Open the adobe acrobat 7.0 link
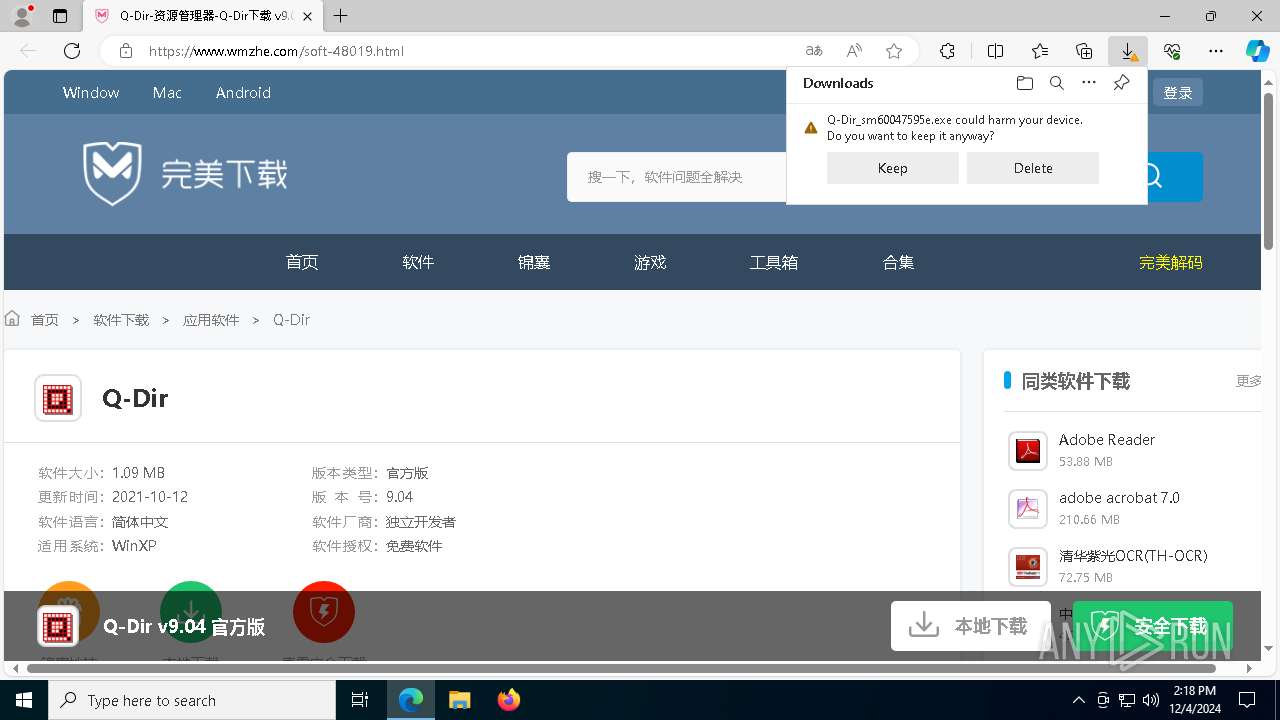This screenshot has width=1280, height=720. pos(1119,497)
